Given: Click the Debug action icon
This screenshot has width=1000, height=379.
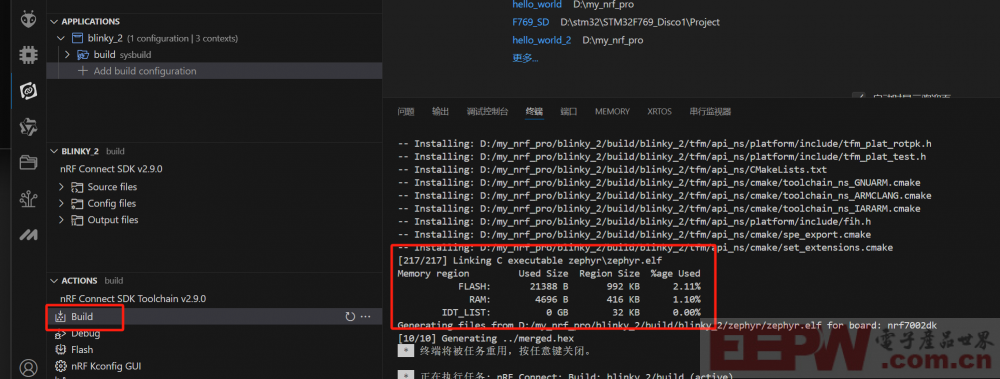Looking at the screenshot, I should click(x=61, y=333).
